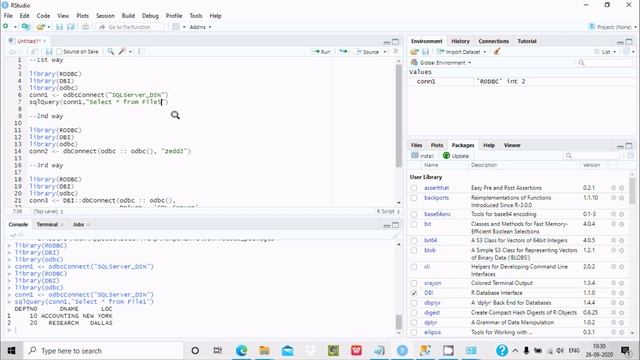Image resolution: width=640 pixels, height=360 pixels.
Task: Open the digest package link
Action: click(x=432, y=313)
